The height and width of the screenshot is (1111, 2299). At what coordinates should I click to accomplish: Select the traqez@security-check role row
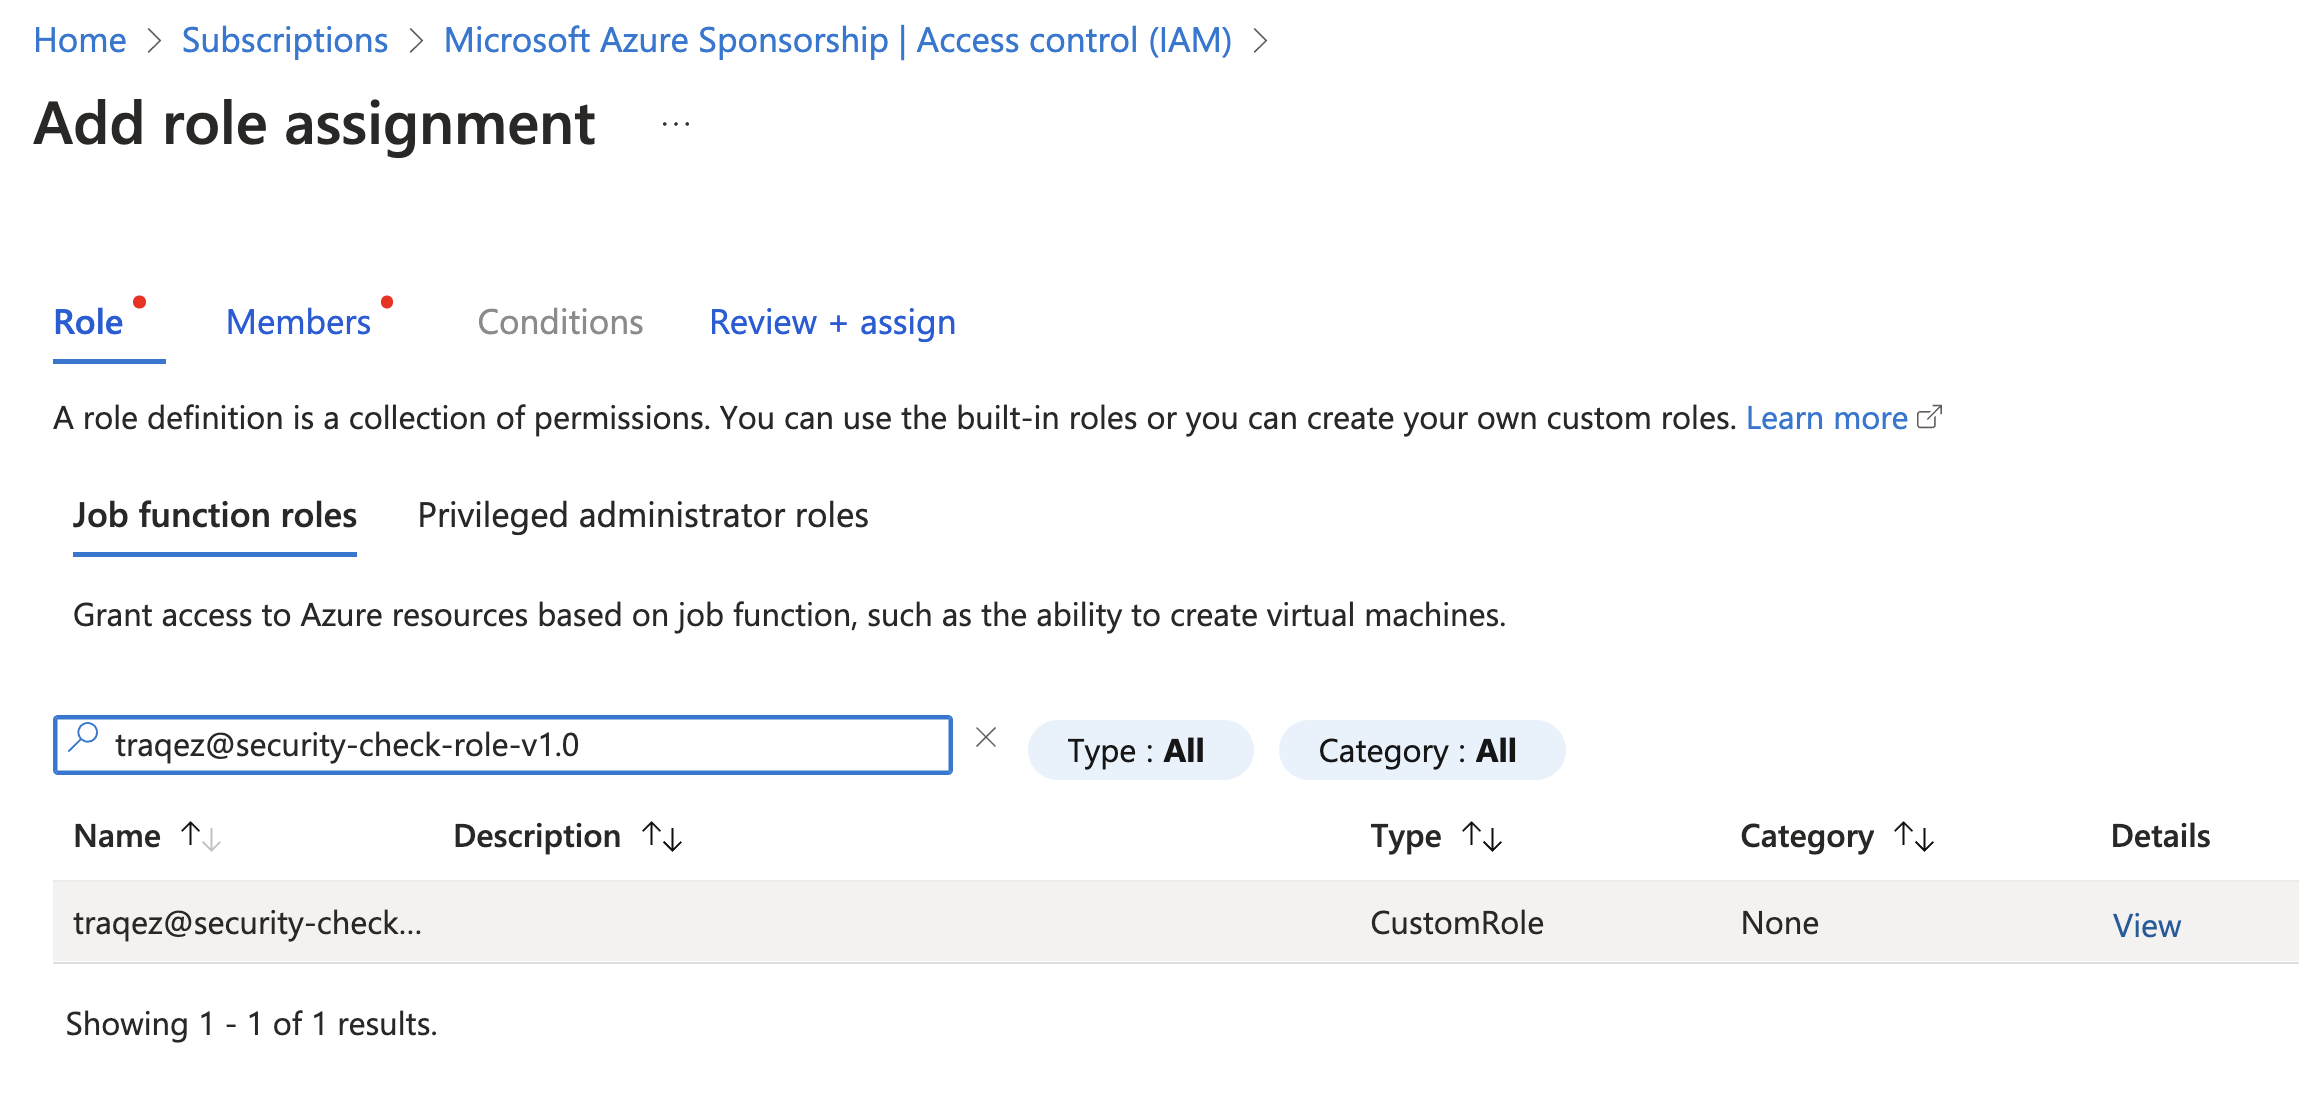click(248, 922)
